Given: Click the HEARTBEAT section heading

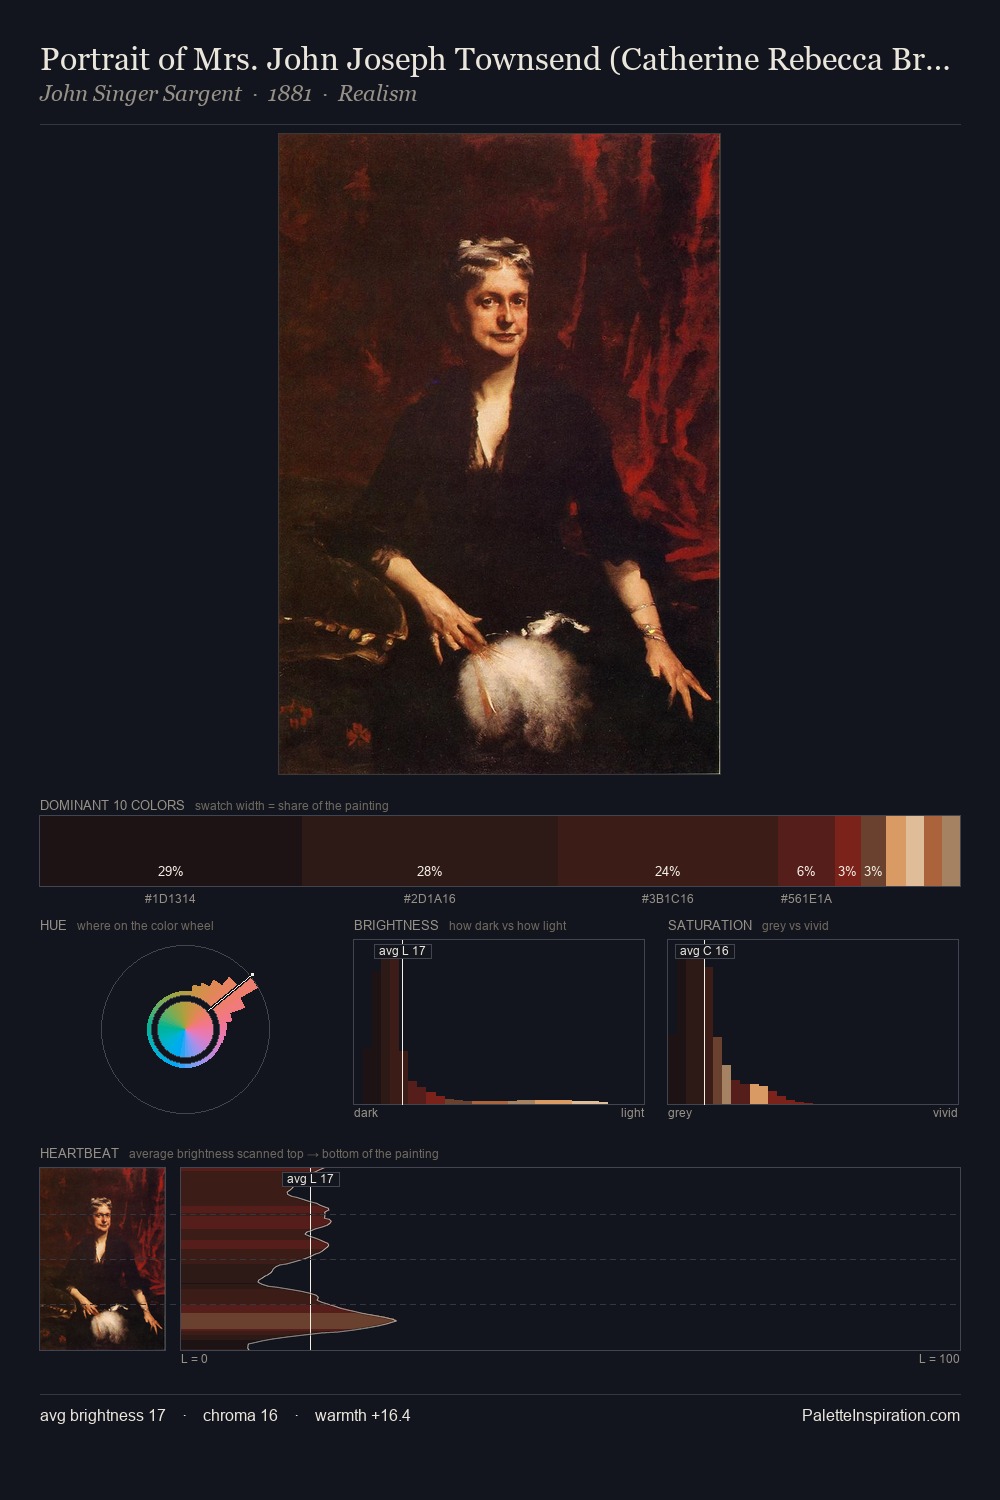Looking at the screenshot, I should [x=79, y=1153].
